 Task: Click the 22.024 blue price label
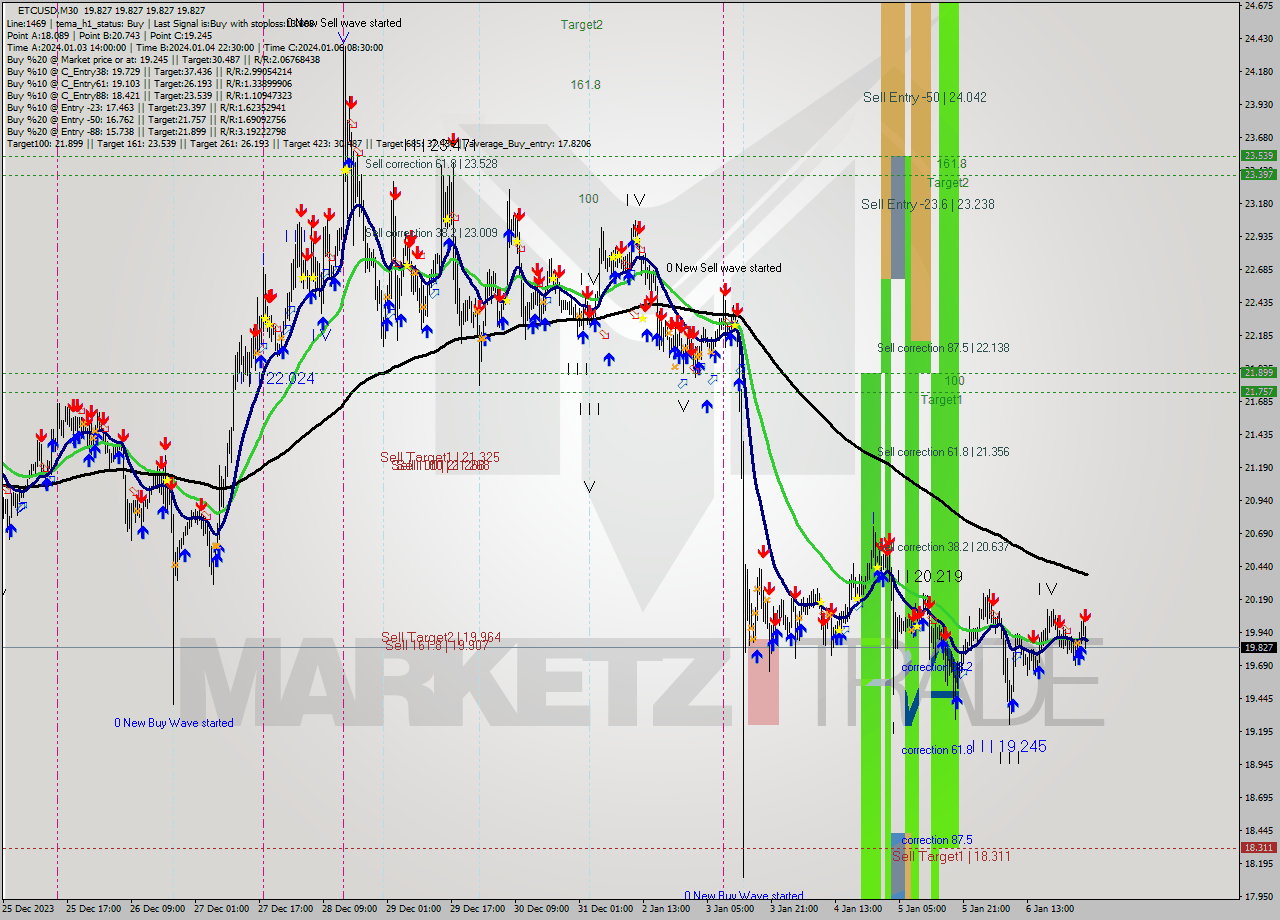pos(288,379)
